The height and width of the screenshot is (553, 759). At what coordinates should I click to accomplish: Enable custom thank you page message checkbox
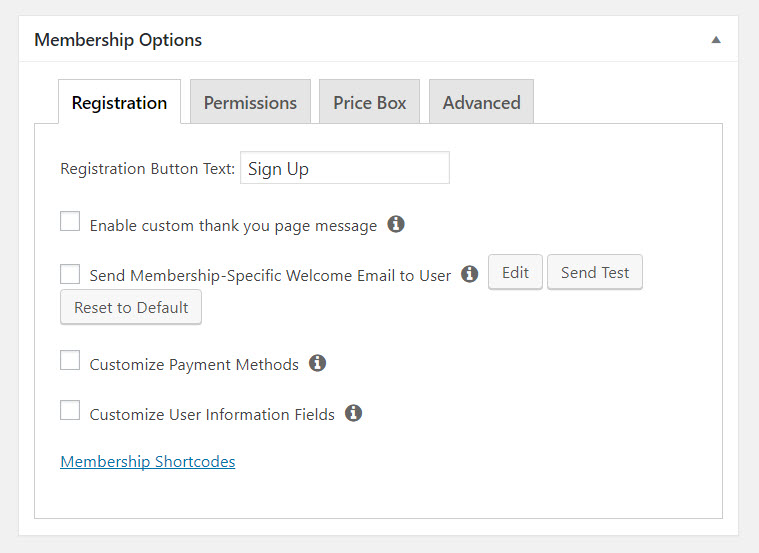70,221
